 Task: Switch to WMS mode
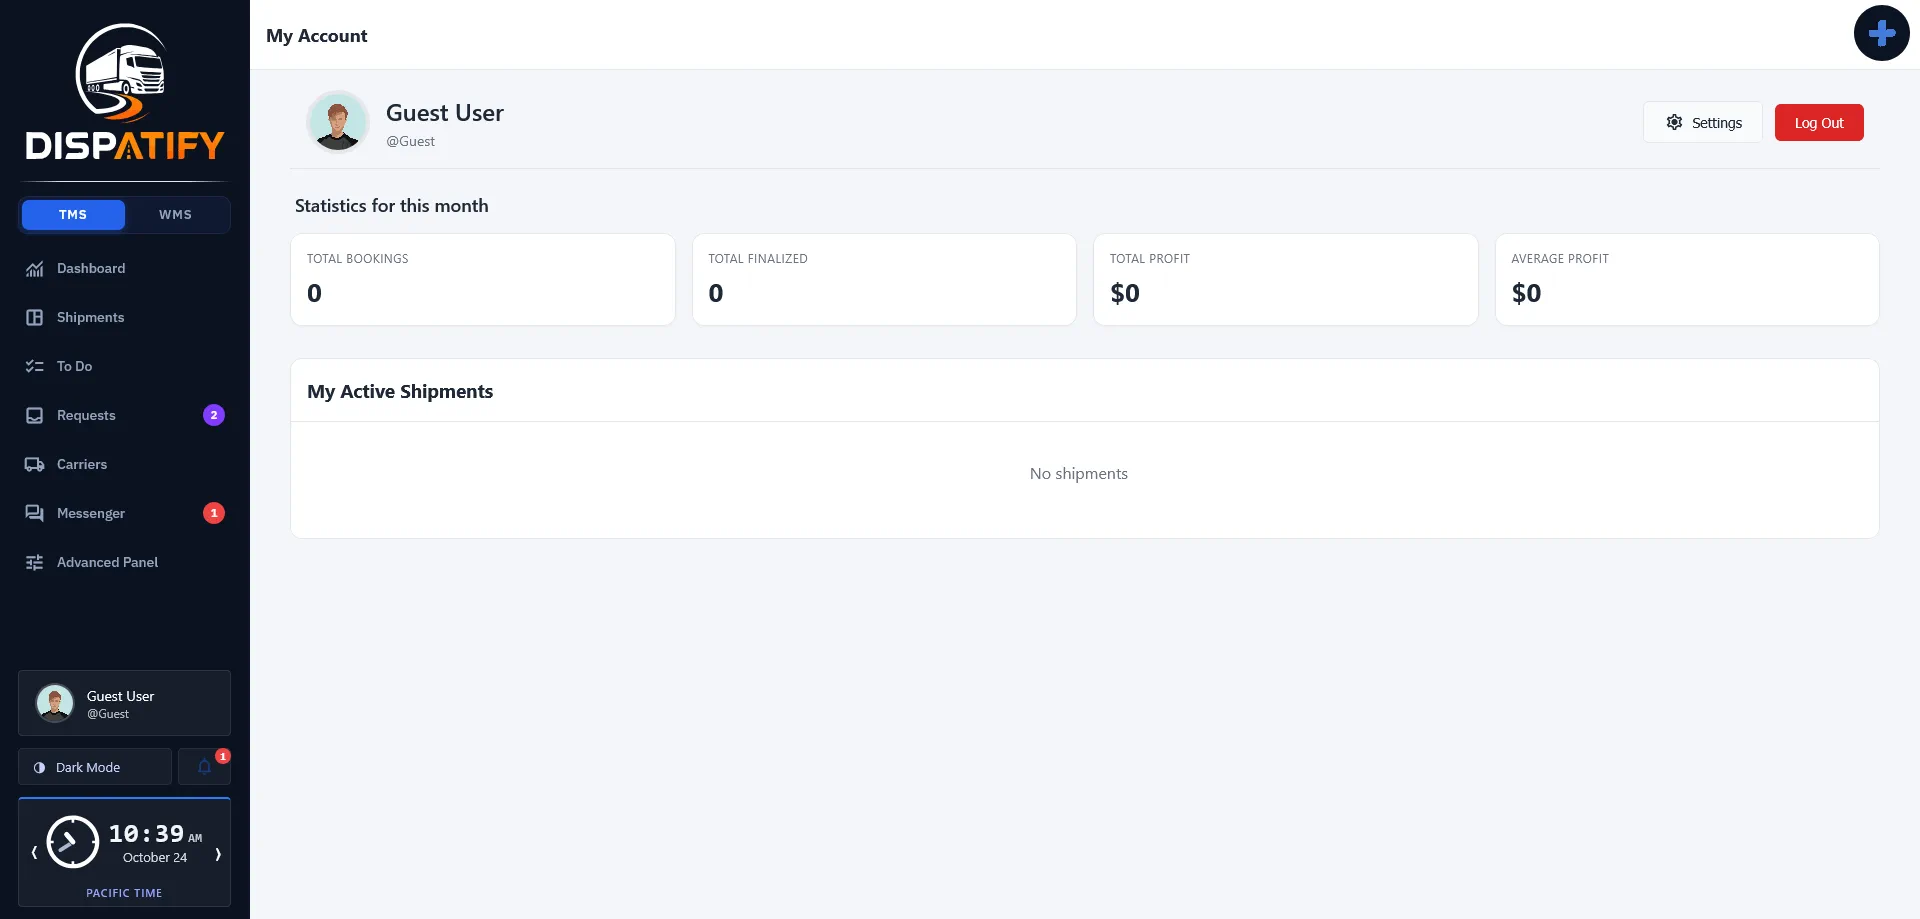coord(175,215)
